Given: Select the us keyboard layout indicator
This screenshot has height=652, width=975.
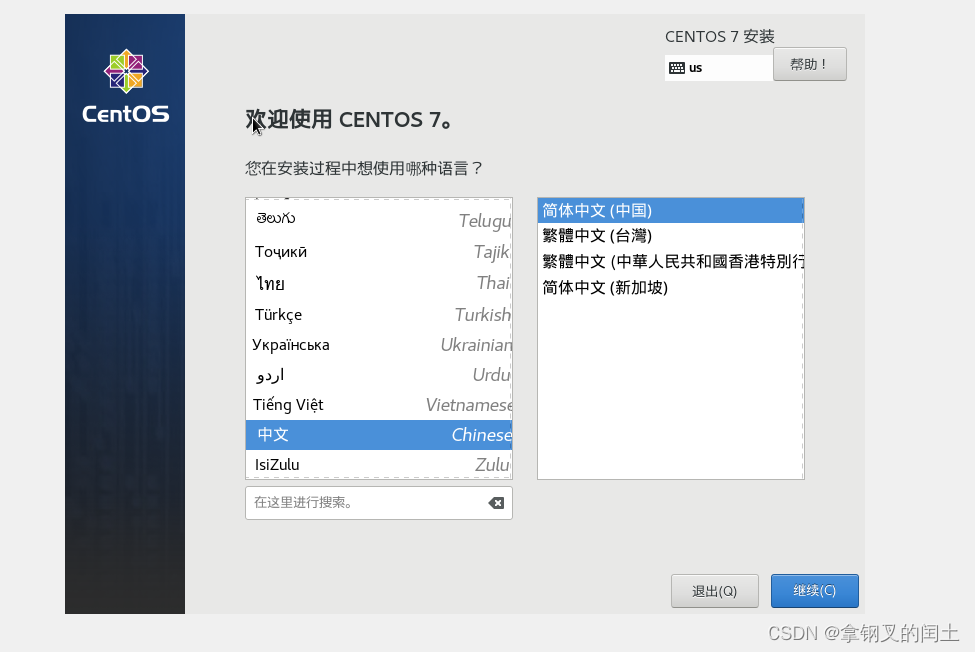Looking at the screenshot, I should (719, 68).
